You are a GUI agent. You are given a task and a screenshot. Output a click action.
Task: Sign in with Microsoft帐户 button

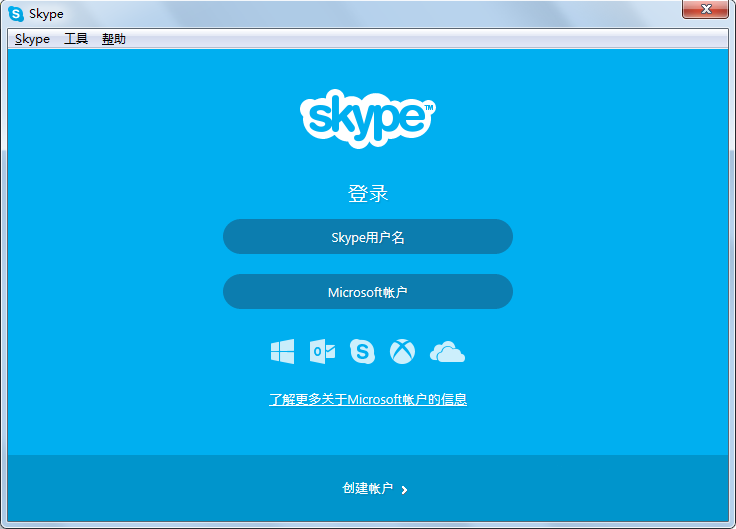click(x=368, y=291)
